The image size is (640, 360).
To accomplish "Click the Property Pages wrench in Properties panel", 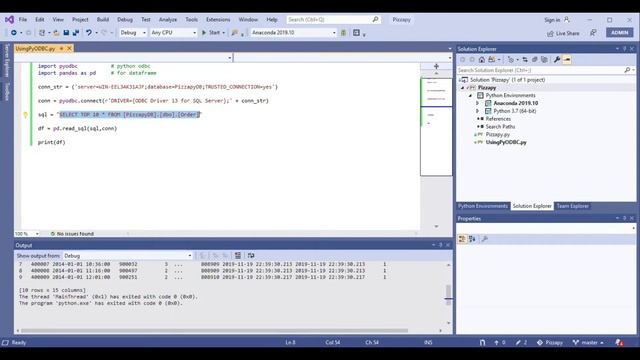I will 484,239.
